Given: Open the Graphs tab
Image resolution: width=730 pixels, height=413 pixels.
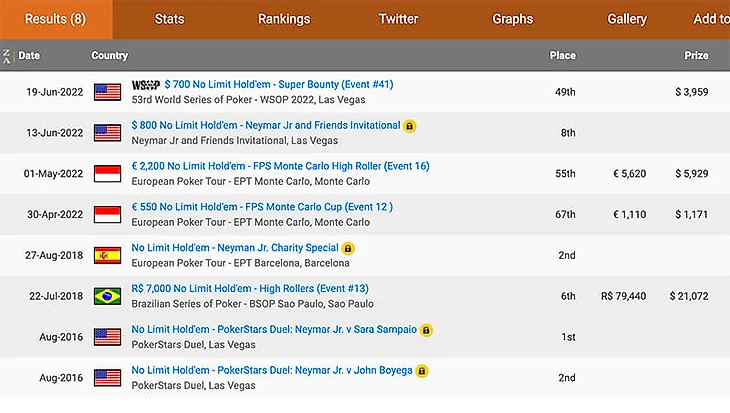Looking at the screenshot, I should point(513,19).
